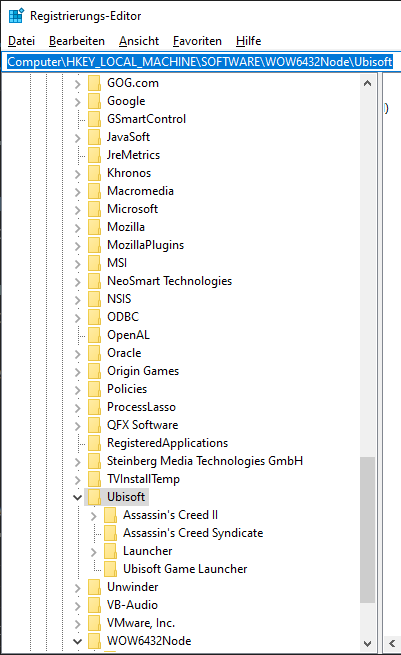Expand the Unwinder key

pyautogui.click(x=78, y=588)
